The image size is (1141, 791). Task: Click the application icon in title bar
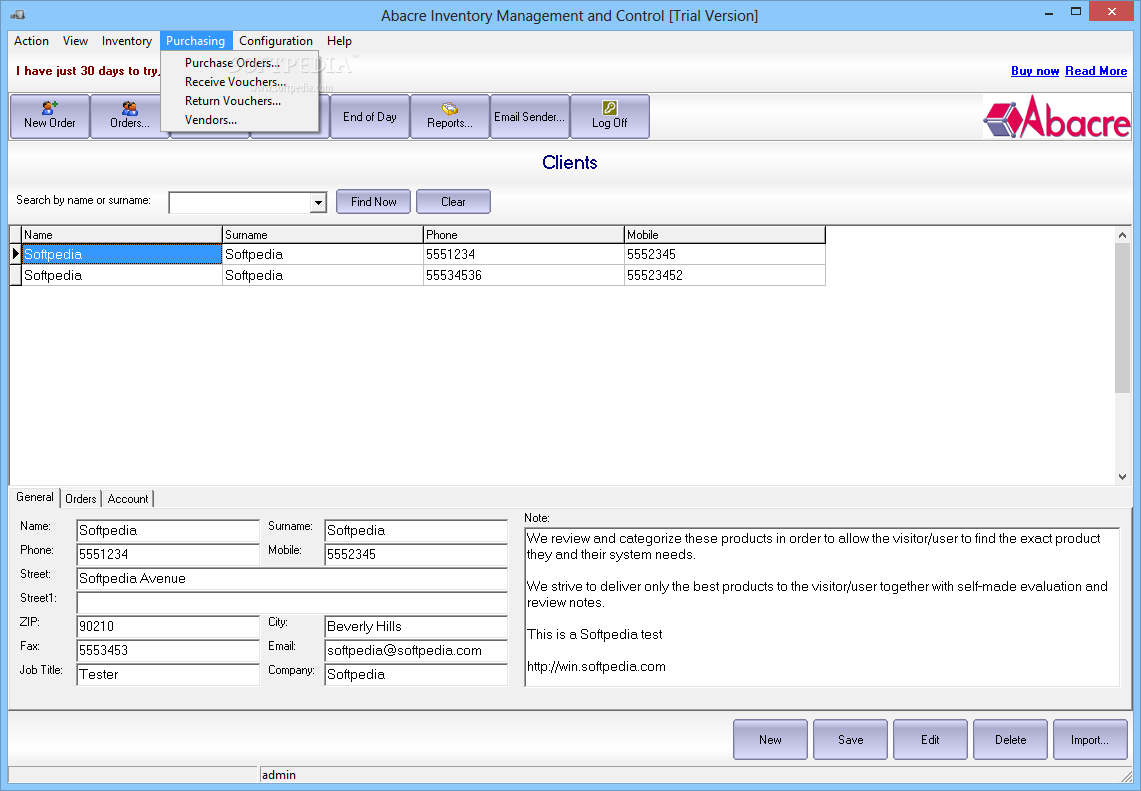tap(17, 15)
